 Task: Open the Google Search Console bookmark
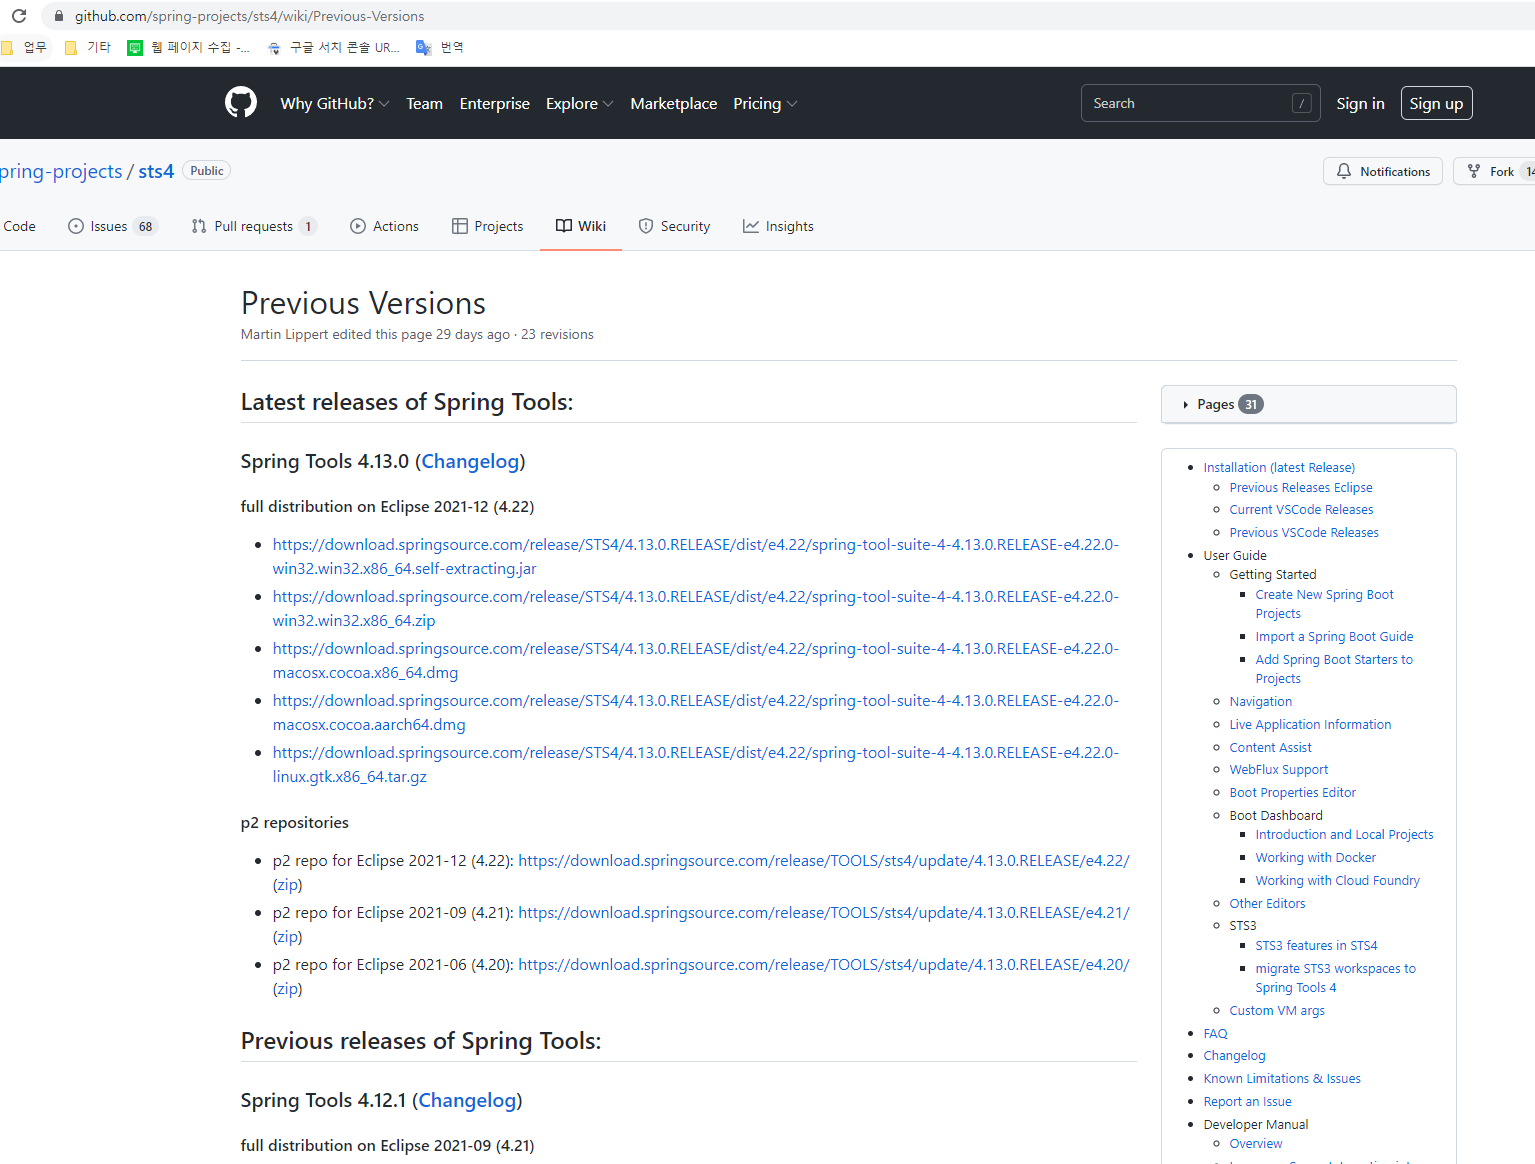click(x=334, y=47)
